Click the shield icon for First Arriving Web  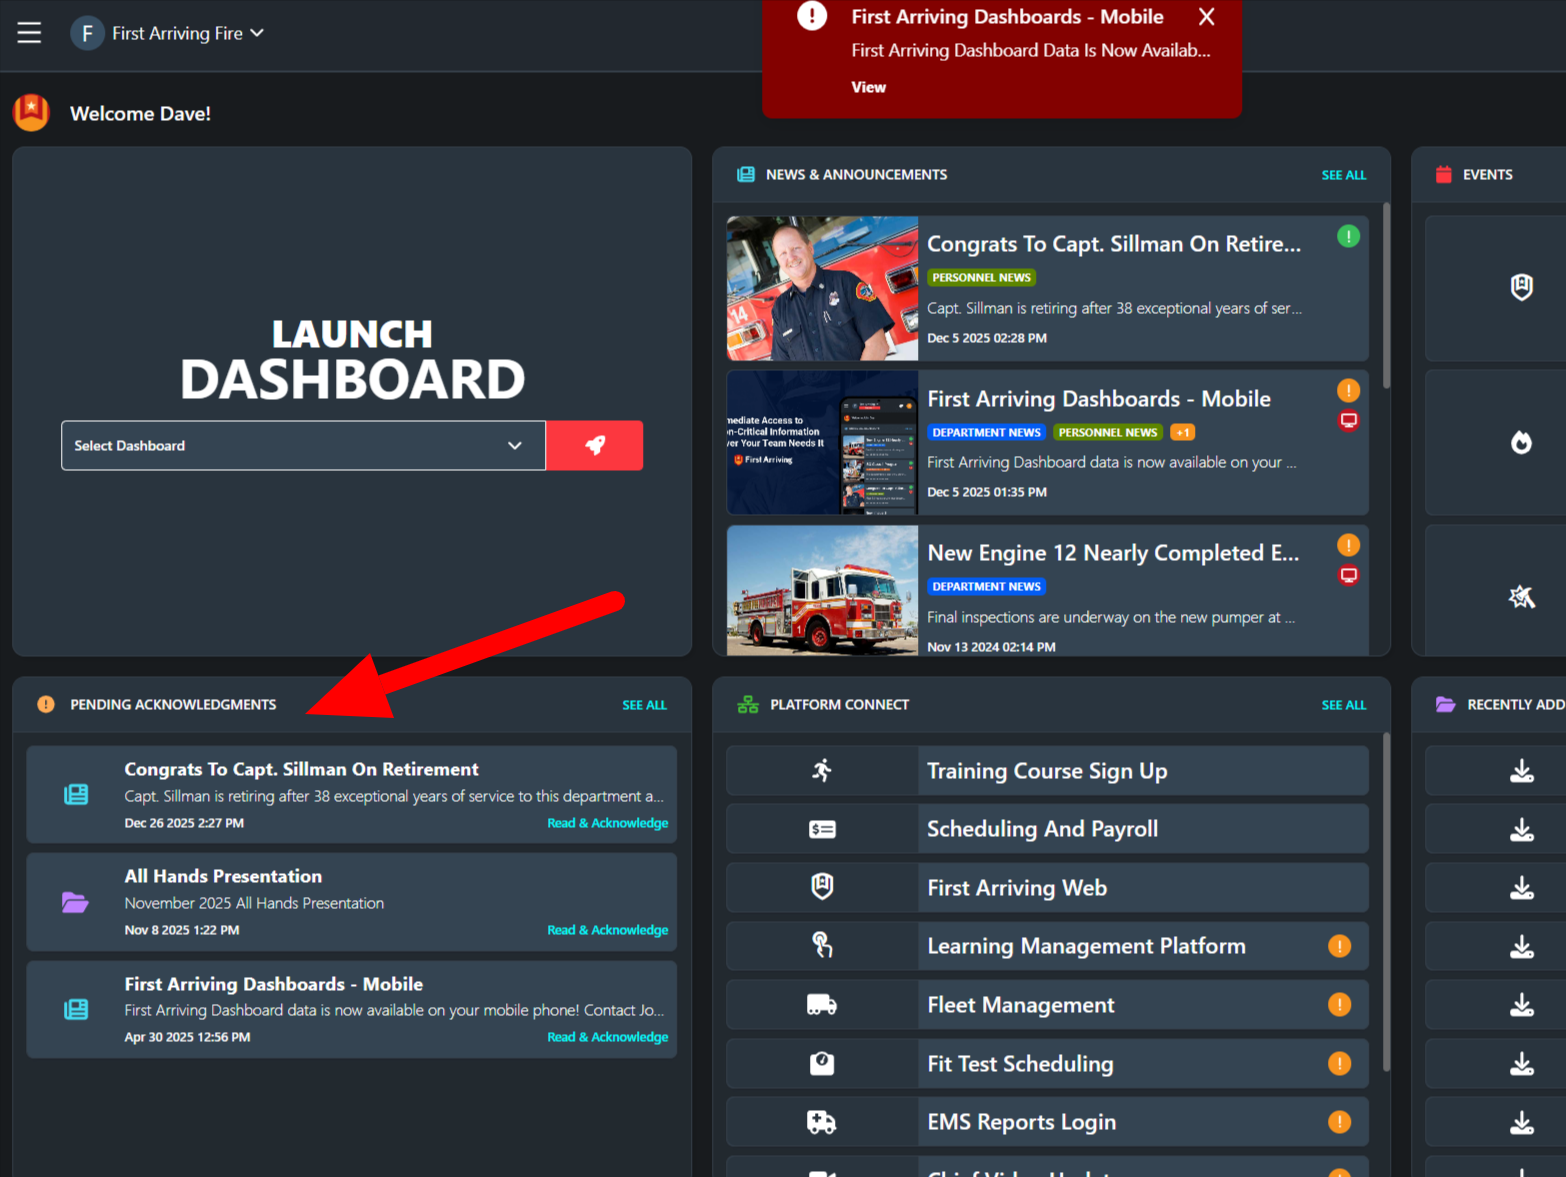pyautogui.click(x=822, y=887)
